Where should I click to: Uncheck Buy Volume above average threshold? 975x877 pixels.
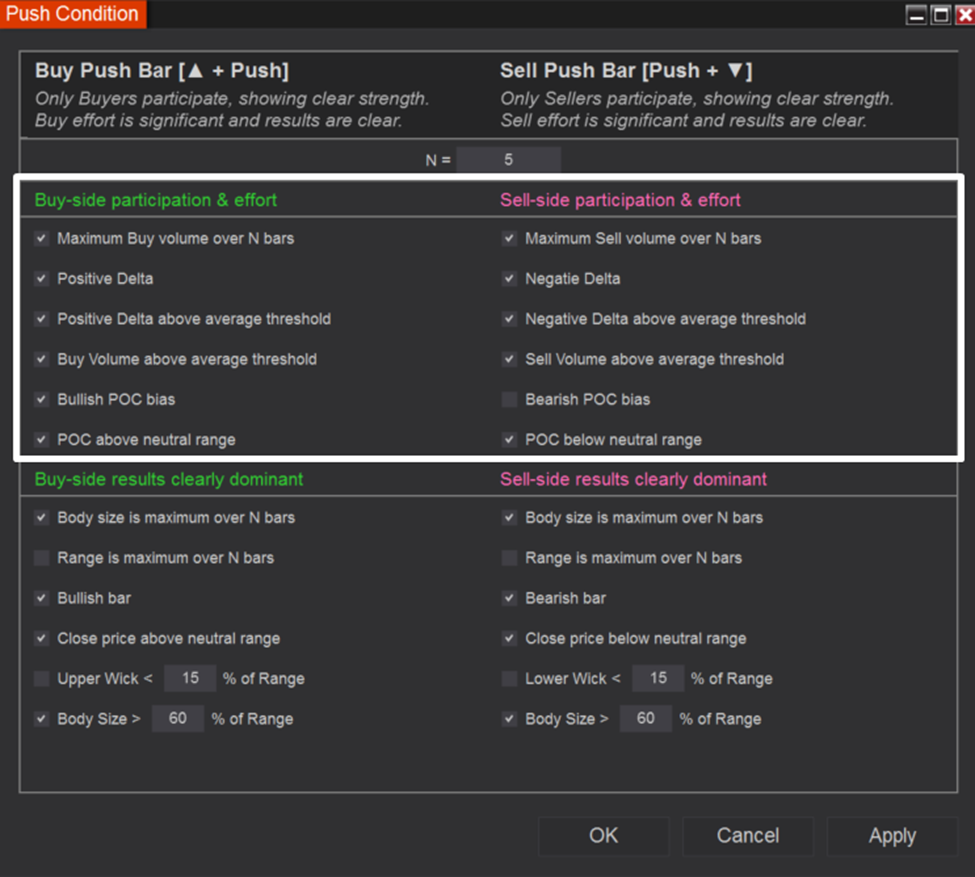(x=42, y=359)
